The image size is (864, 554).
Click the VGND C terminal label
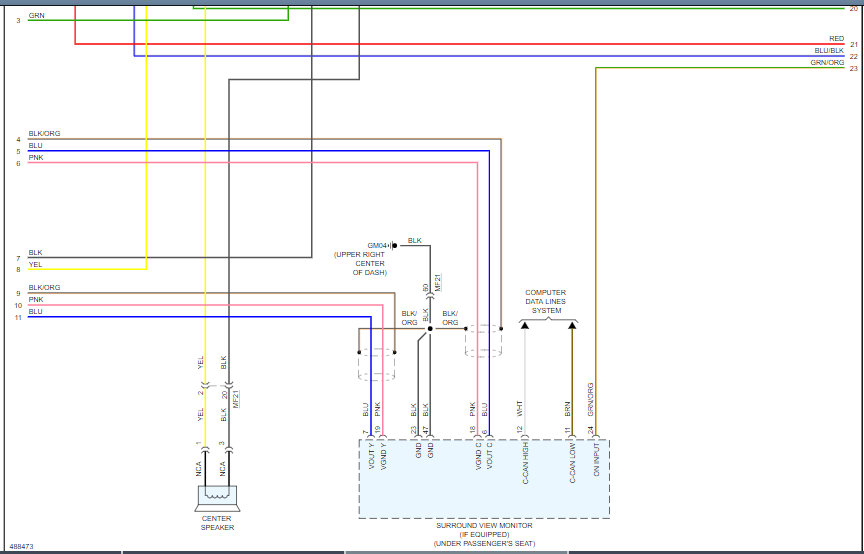point(478,457)
